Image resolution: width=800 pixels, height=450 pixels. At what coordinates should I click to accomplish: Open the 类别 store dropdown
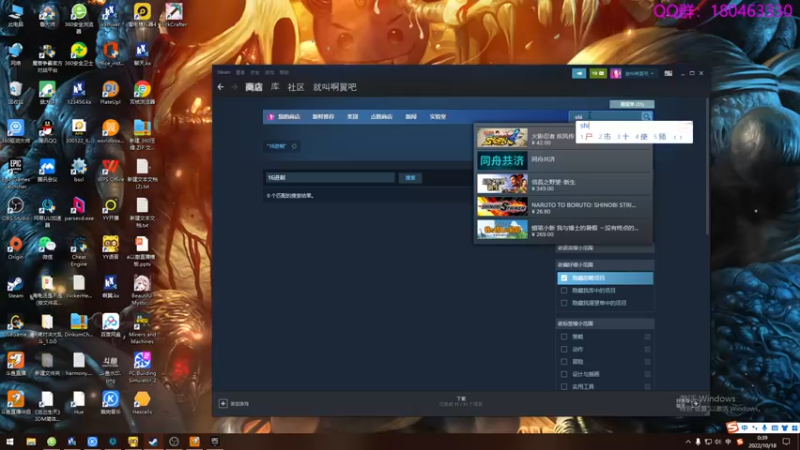353,117
